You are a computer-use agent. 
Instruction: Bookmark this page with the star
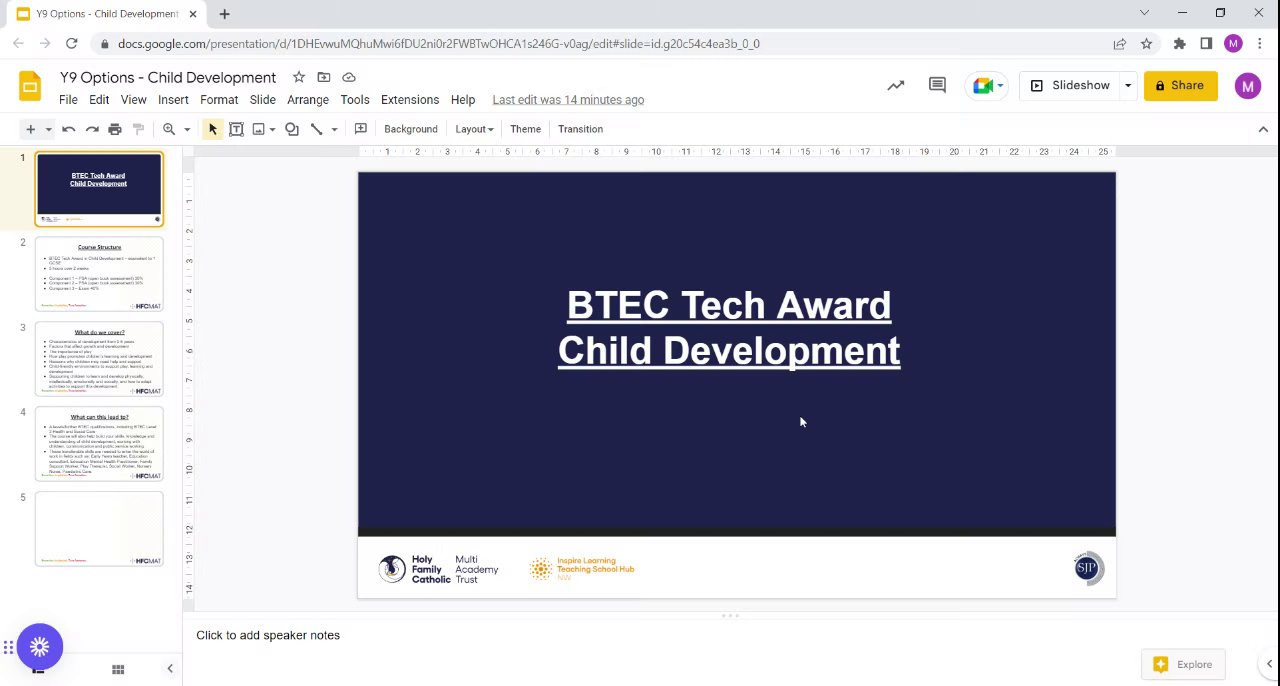[x=1146, y=43]
